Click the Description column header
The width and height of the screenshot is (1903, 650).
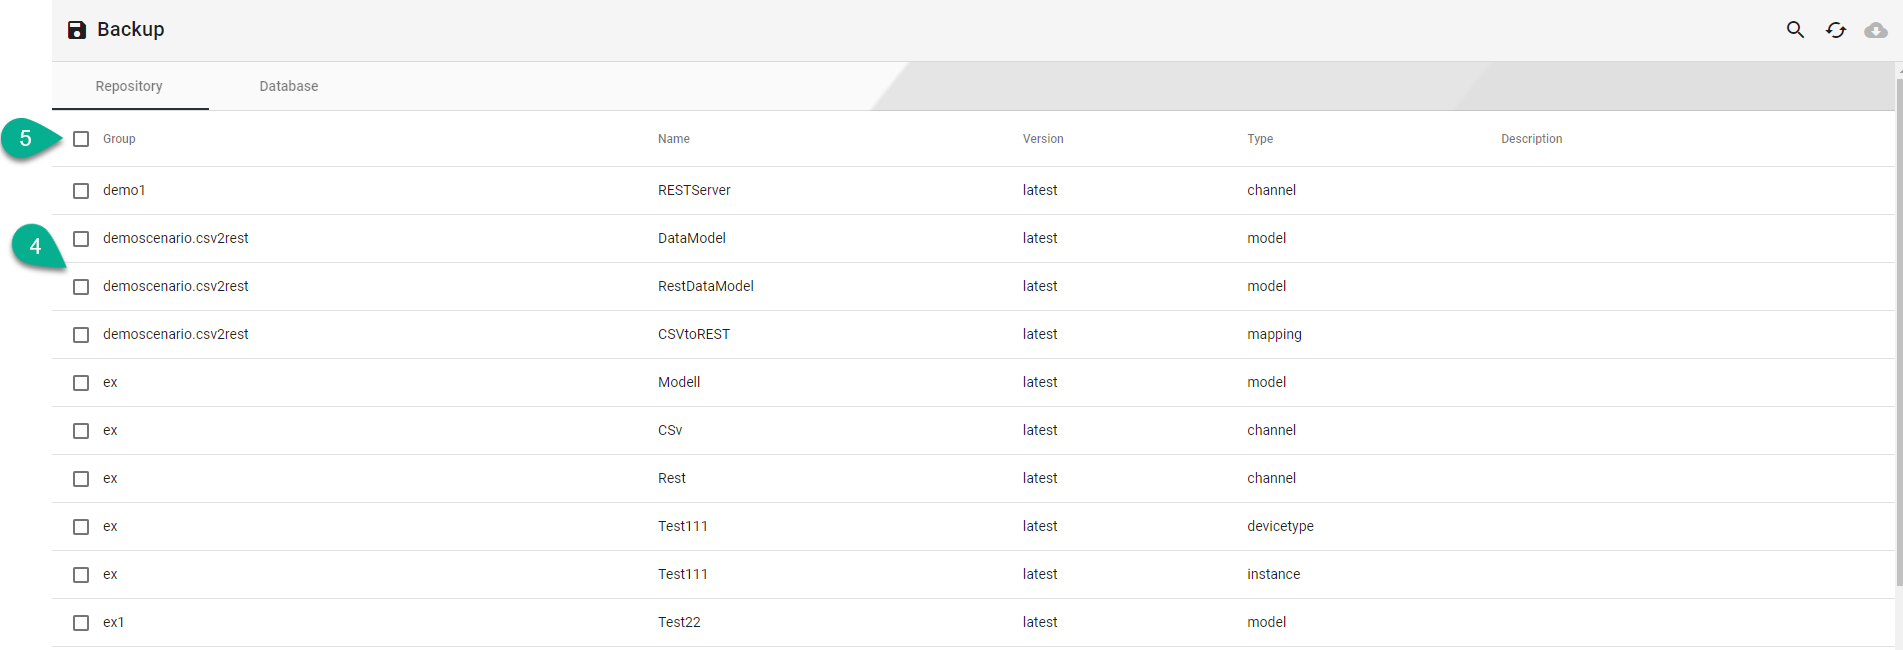coord(1531,139)
